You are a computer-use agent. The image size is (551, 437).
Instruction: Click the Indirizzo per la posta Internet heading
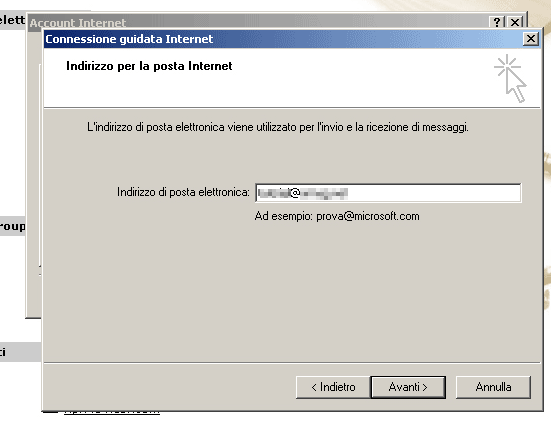(x=149, y=66)
